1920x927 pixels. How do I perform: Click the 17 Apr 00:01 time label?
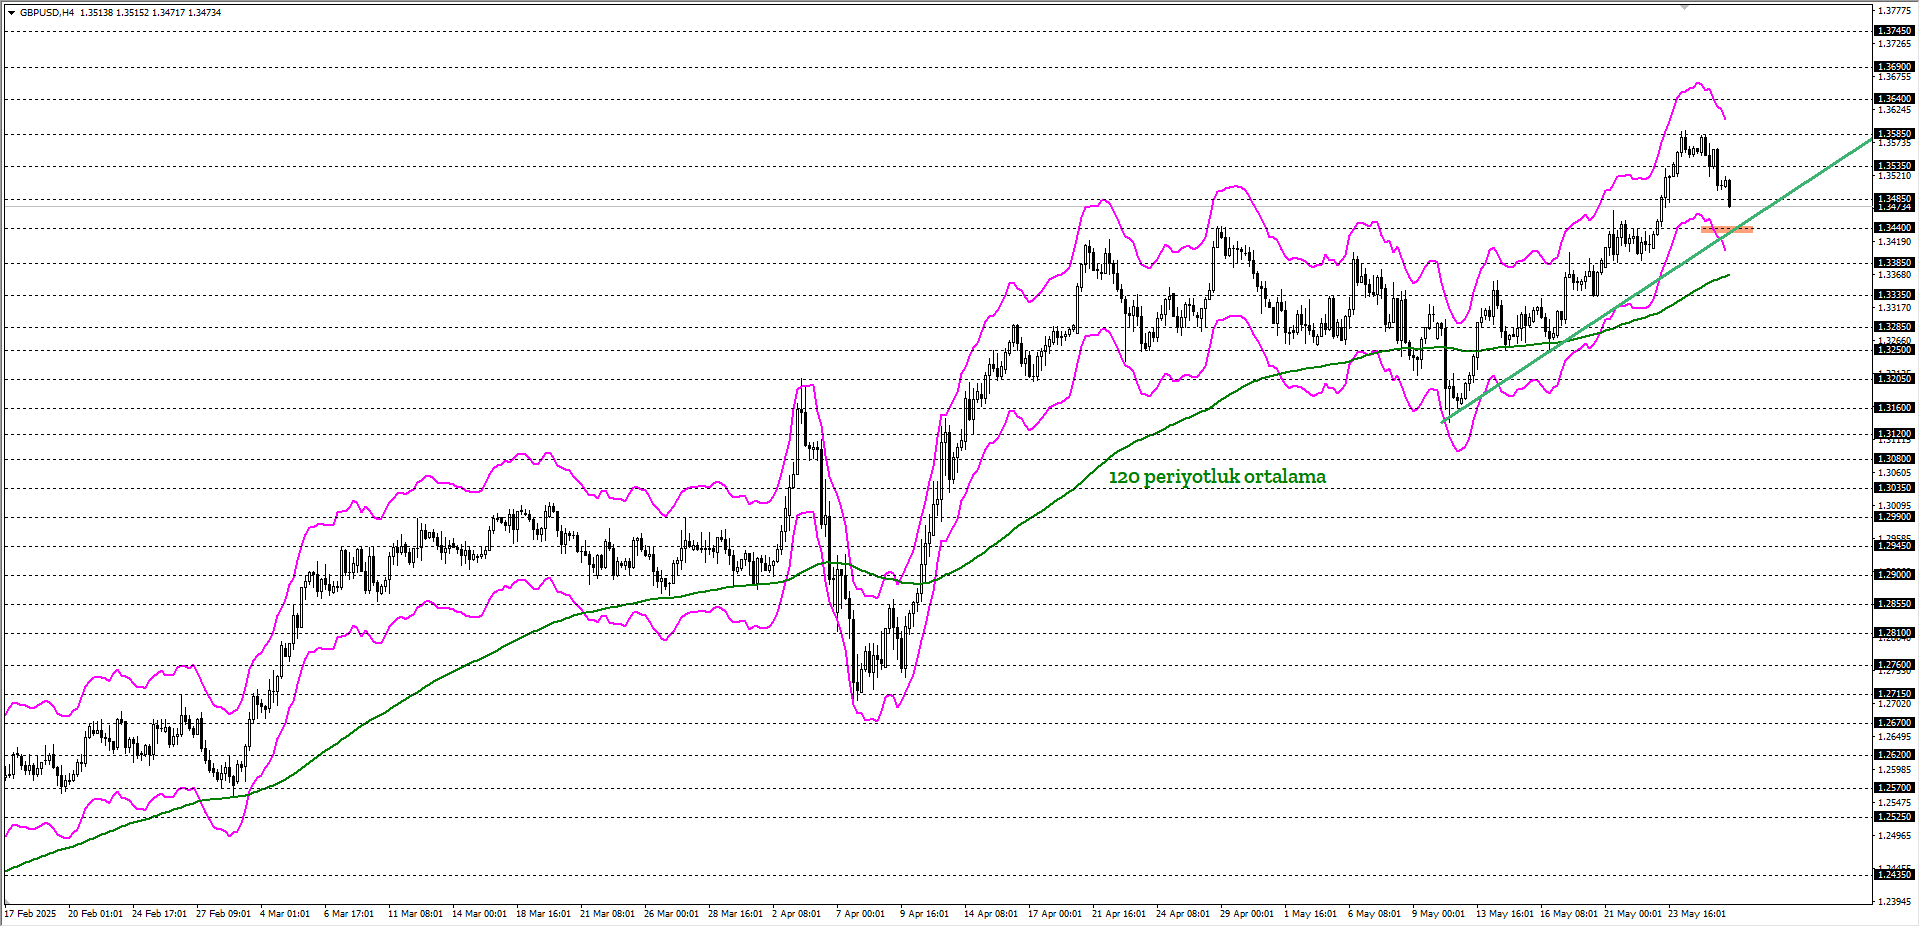point(1055,914)
